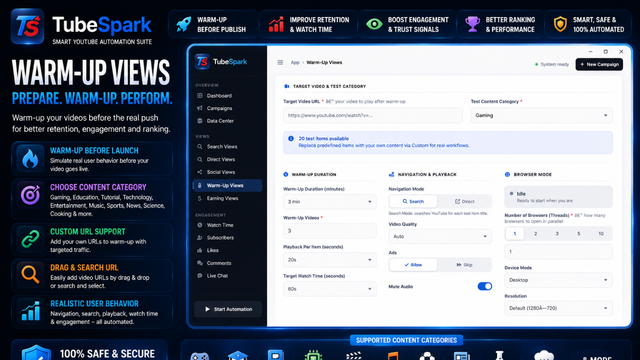Click the Warm-Up Duration section icon

pos(286,174)
